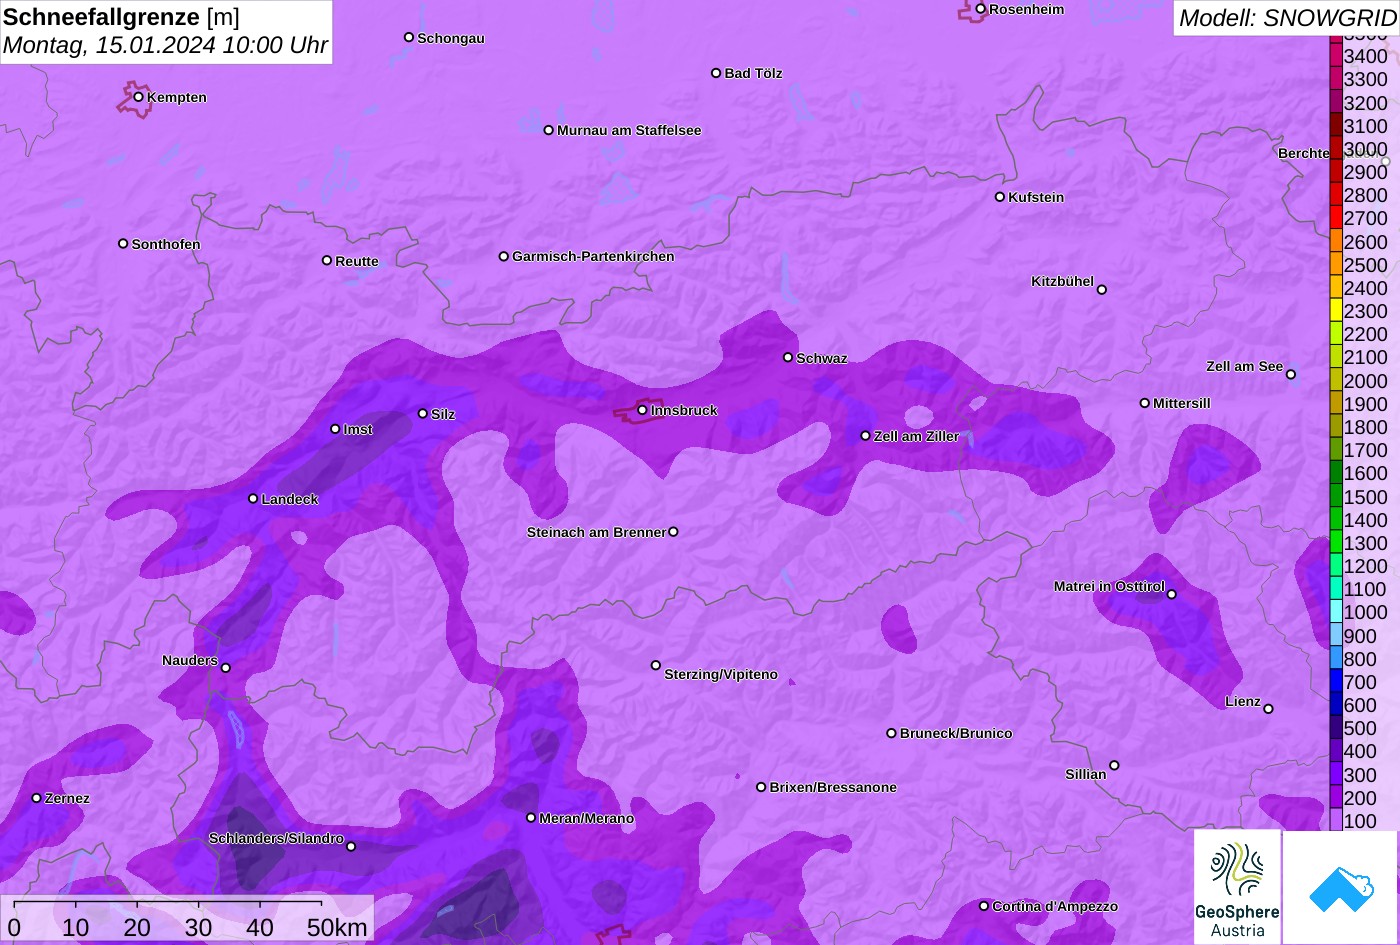
Task: Select the green 1300 legend swatch
Action: [1335, 543]
